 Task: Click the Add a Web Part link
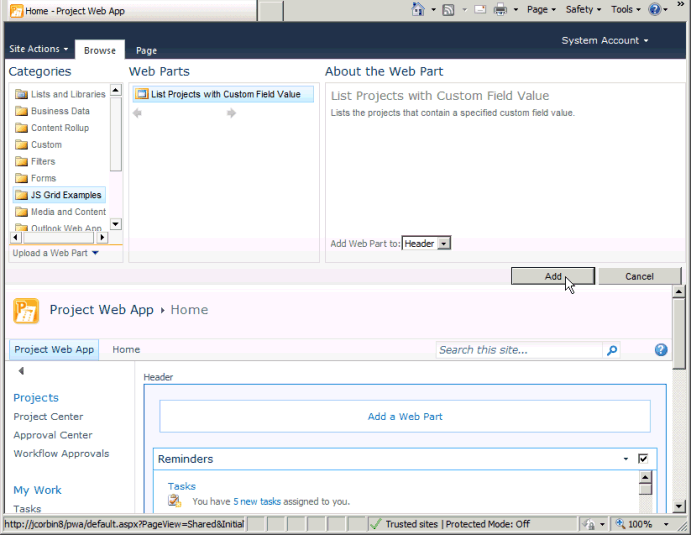pyautogui.click(x=405, y=416)
